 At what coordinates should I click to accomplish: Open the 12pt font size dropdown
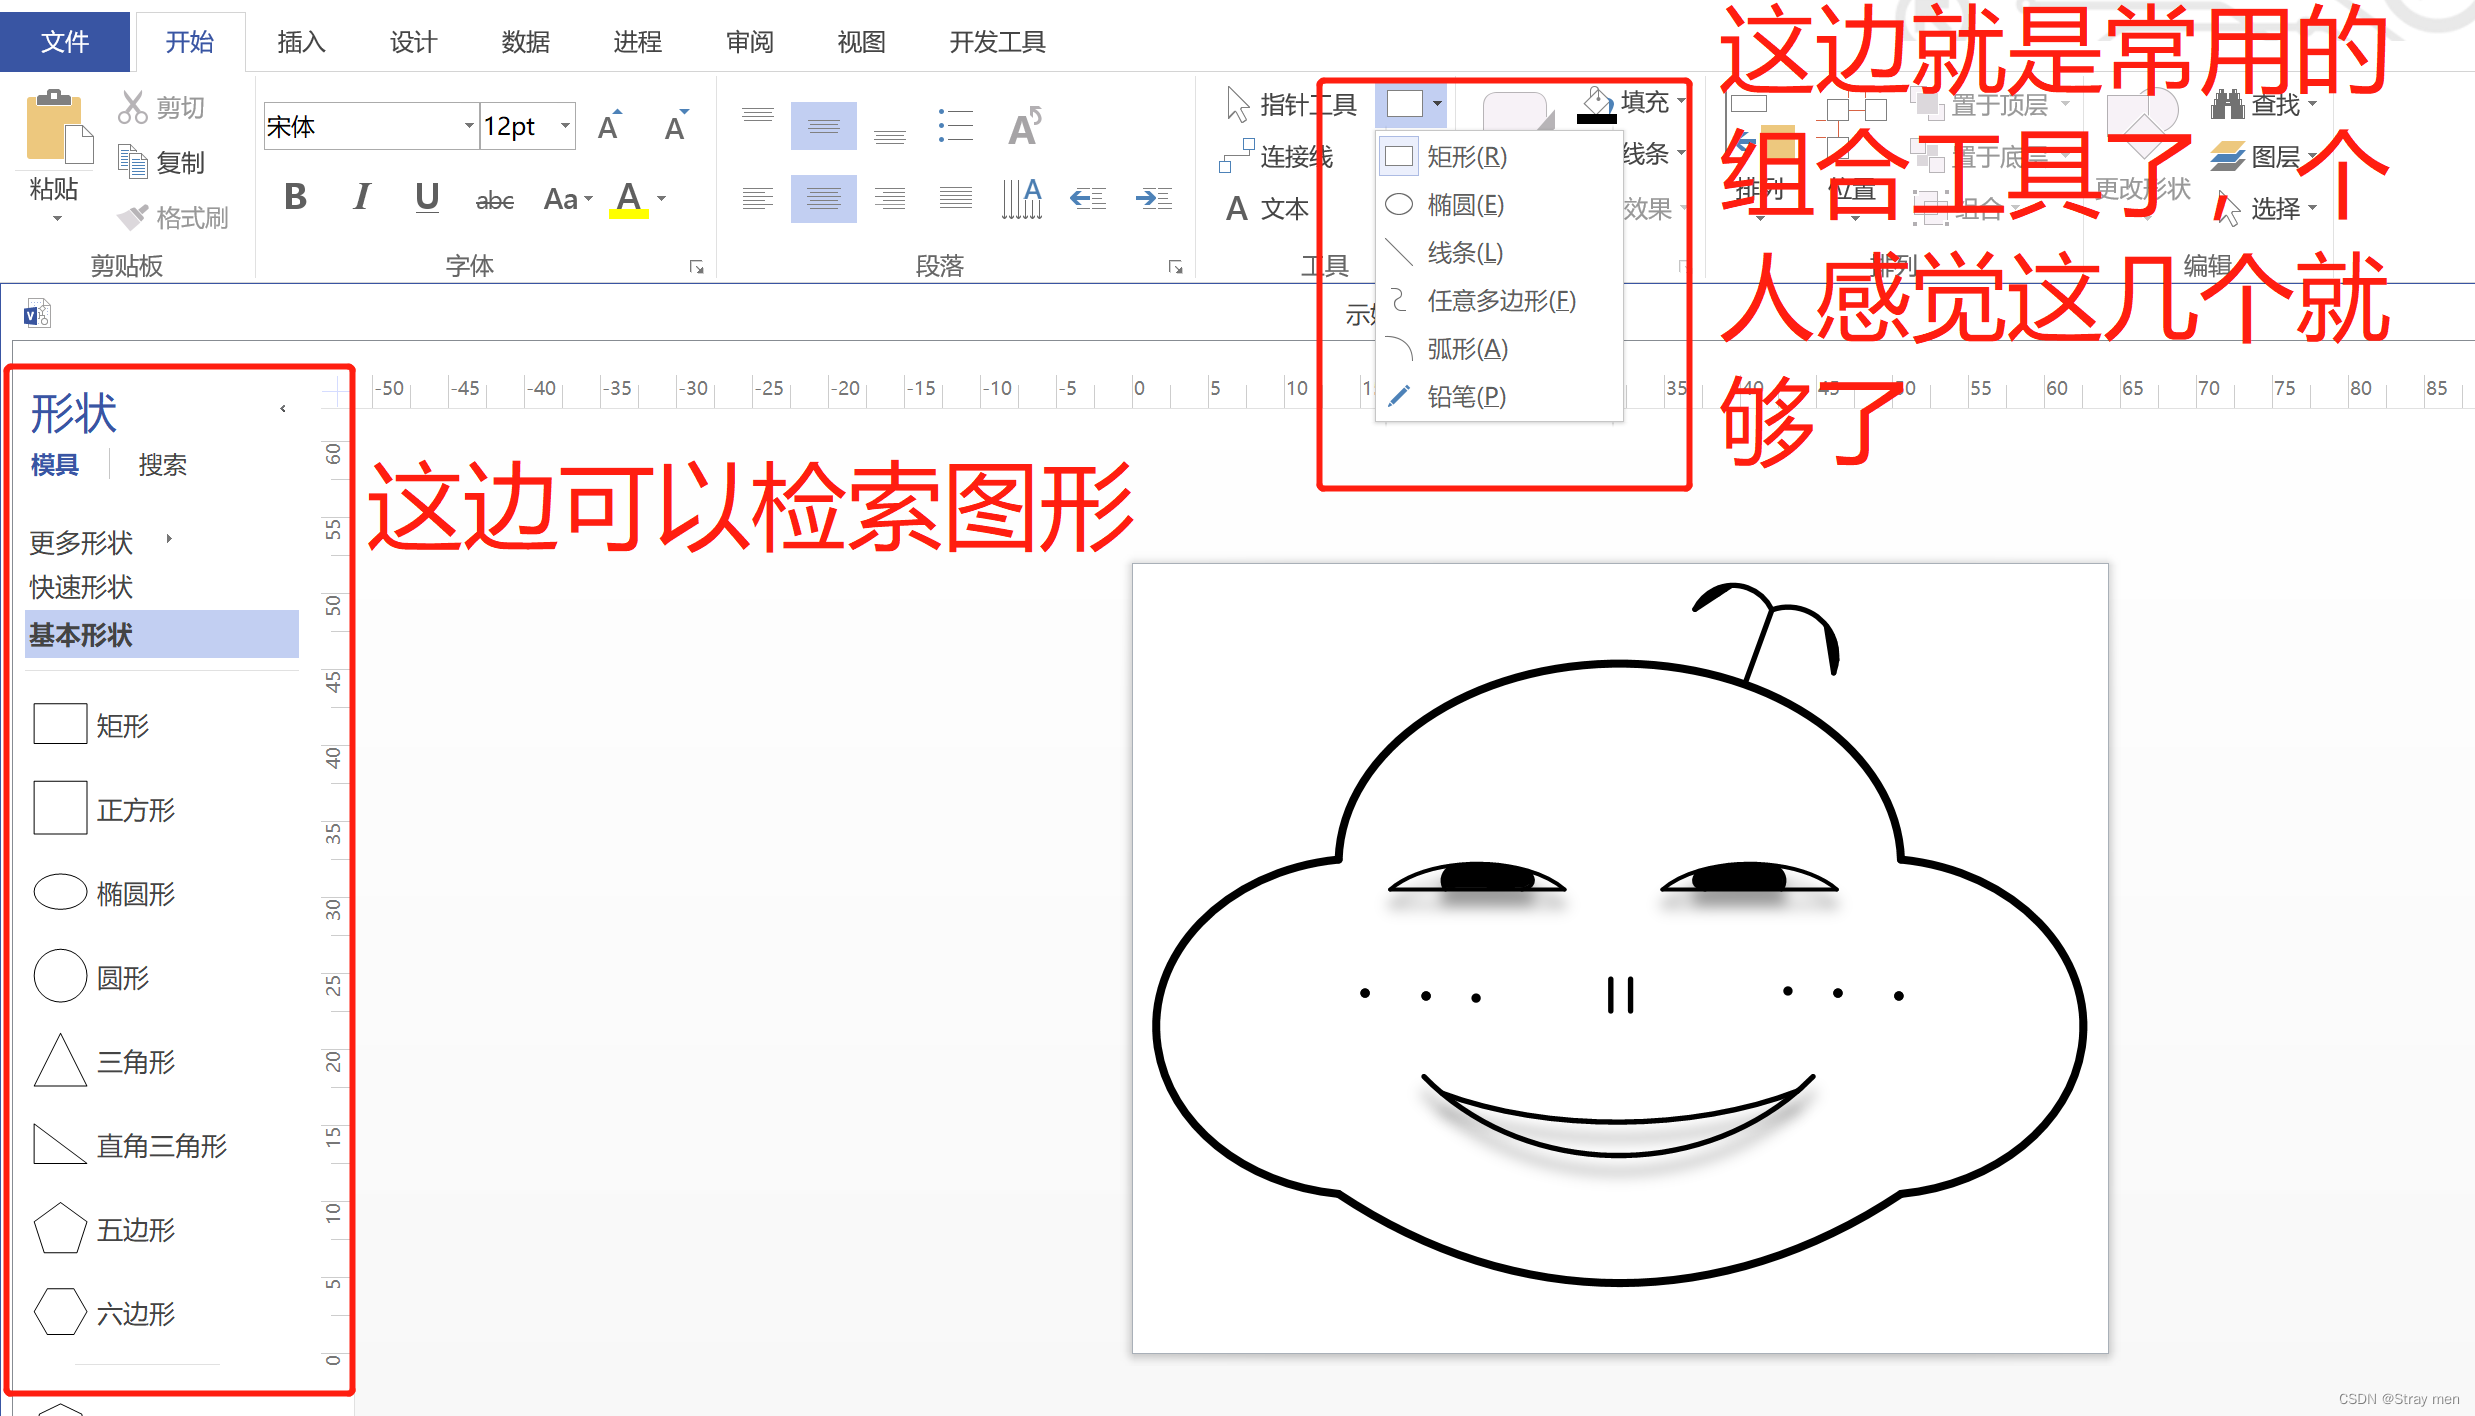click(x=566, y=126)
